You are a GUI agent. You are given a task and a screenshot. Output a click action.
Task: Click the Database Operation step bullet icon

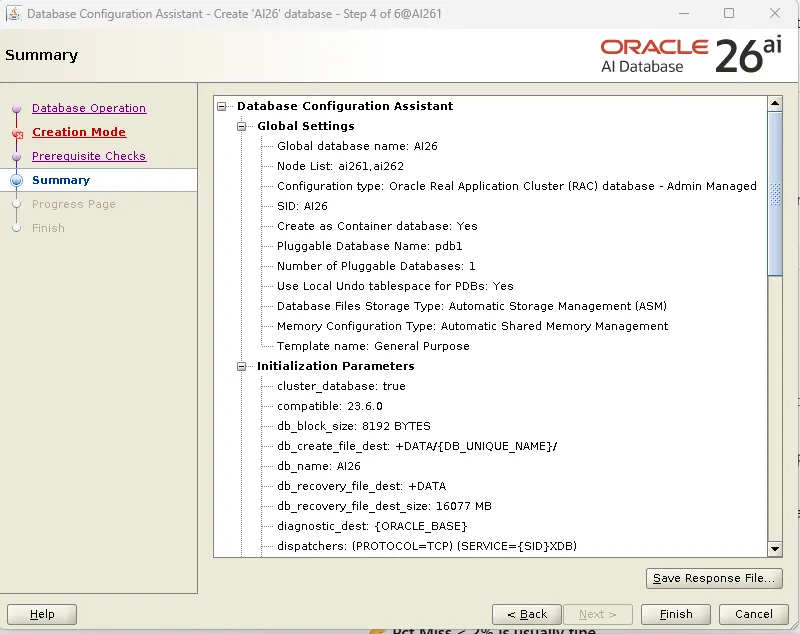(x=17, y=109)
